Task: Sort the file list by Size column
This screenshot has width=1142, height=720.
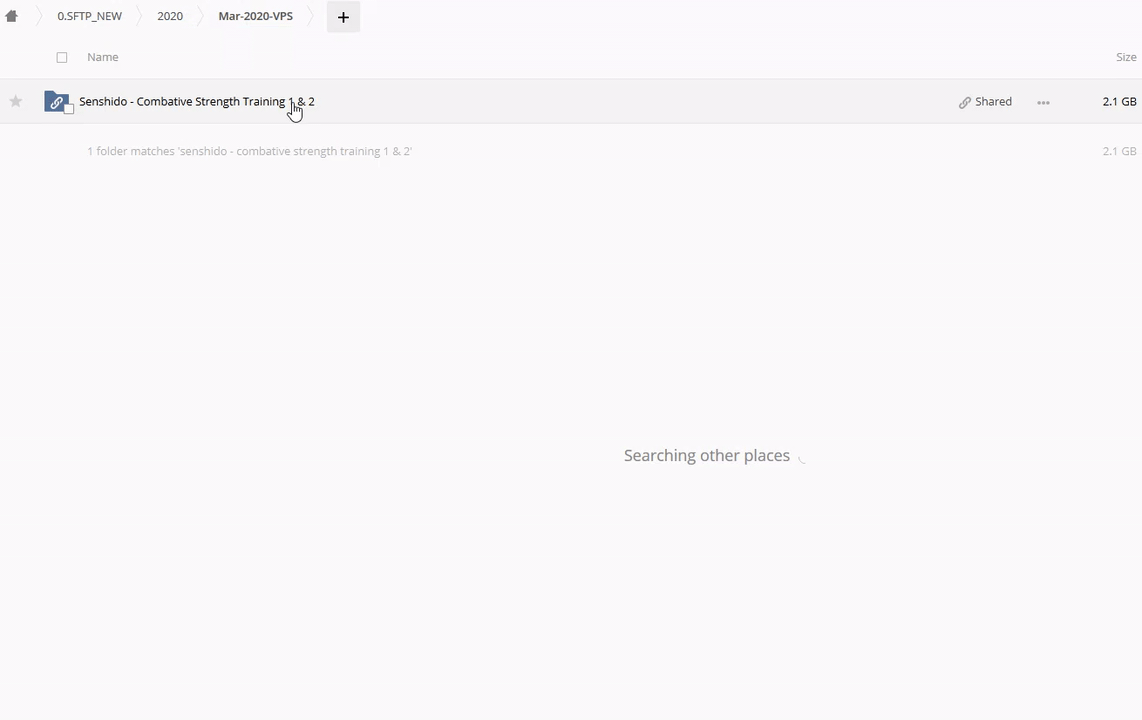Action: [1126, 57]
